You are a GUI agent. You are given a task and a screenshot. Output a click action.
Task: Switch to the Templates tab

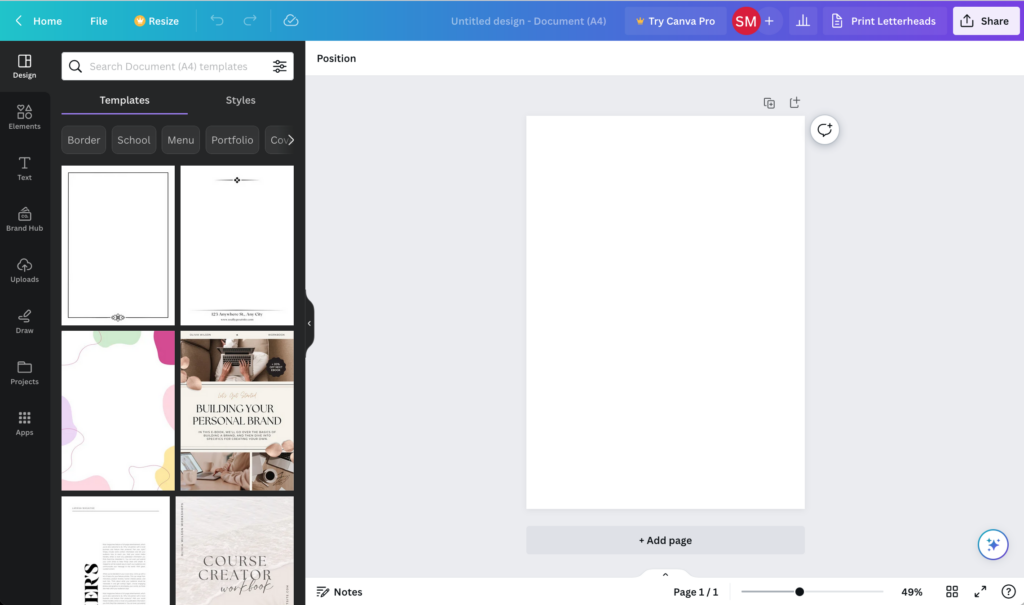124,100
